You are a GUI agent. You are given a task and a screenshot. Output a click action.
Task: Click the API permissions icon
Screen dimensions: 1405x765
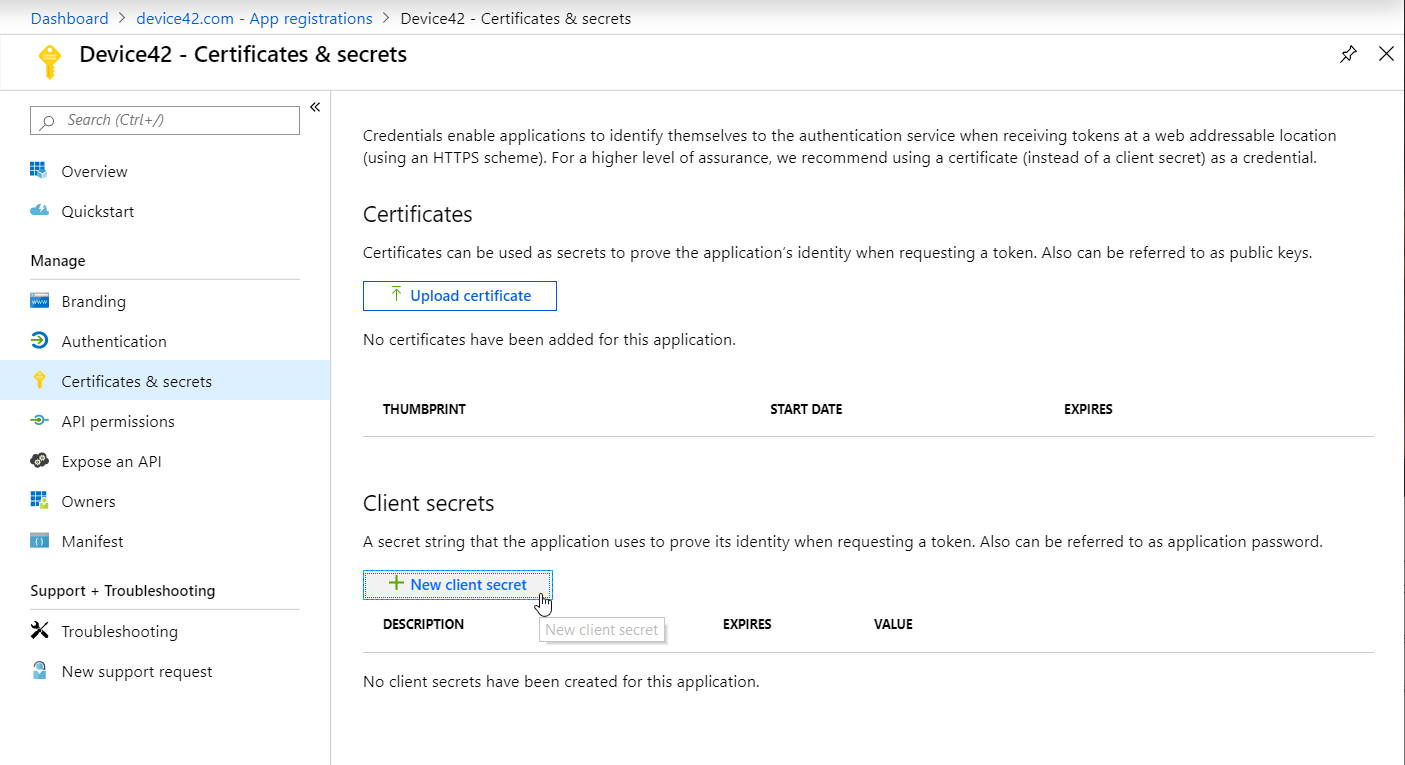(x=39, y=421)
